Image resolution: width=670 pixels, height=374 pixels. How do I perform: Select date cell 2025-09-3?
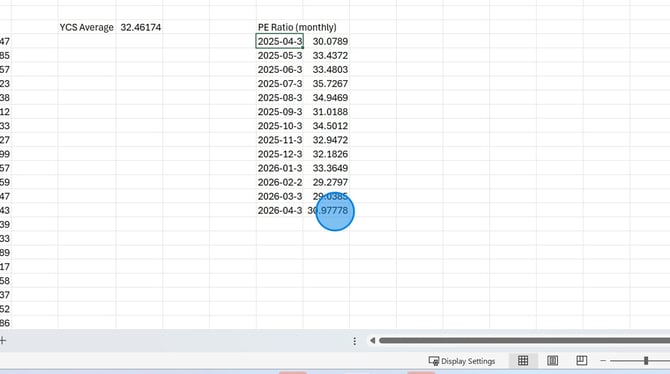click(280, 112)
